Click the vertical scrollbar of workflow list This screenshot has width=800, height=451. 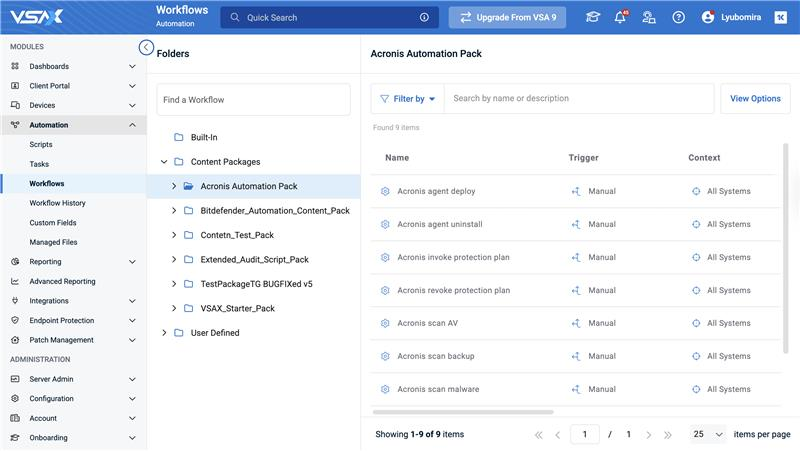785,248
